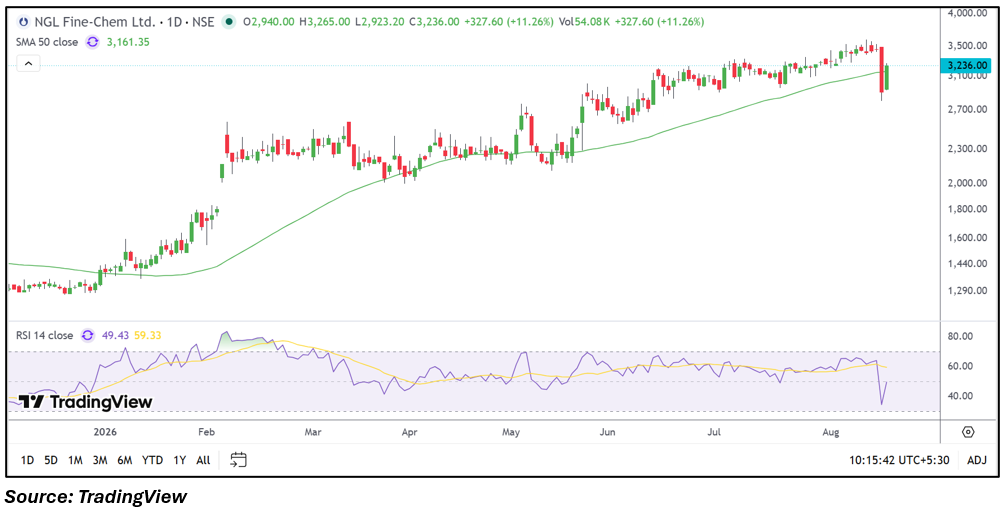Click the May date axis label

tap(511, 431)
